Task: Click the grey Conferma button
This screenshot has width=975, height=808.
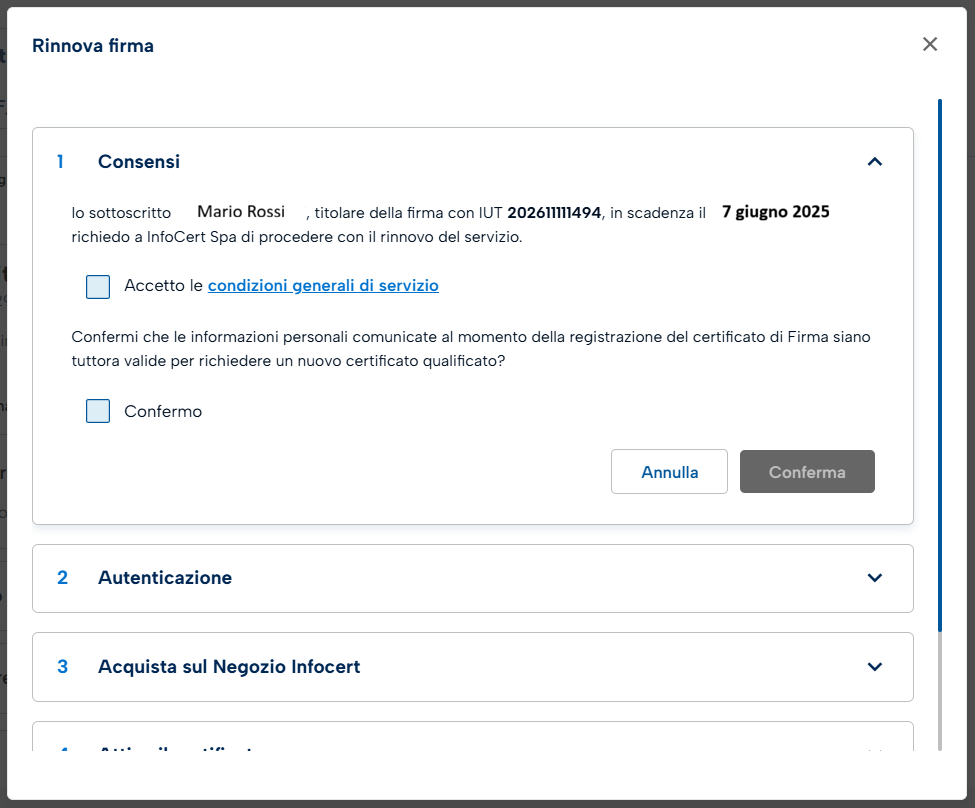Action: tap(807, 472)
